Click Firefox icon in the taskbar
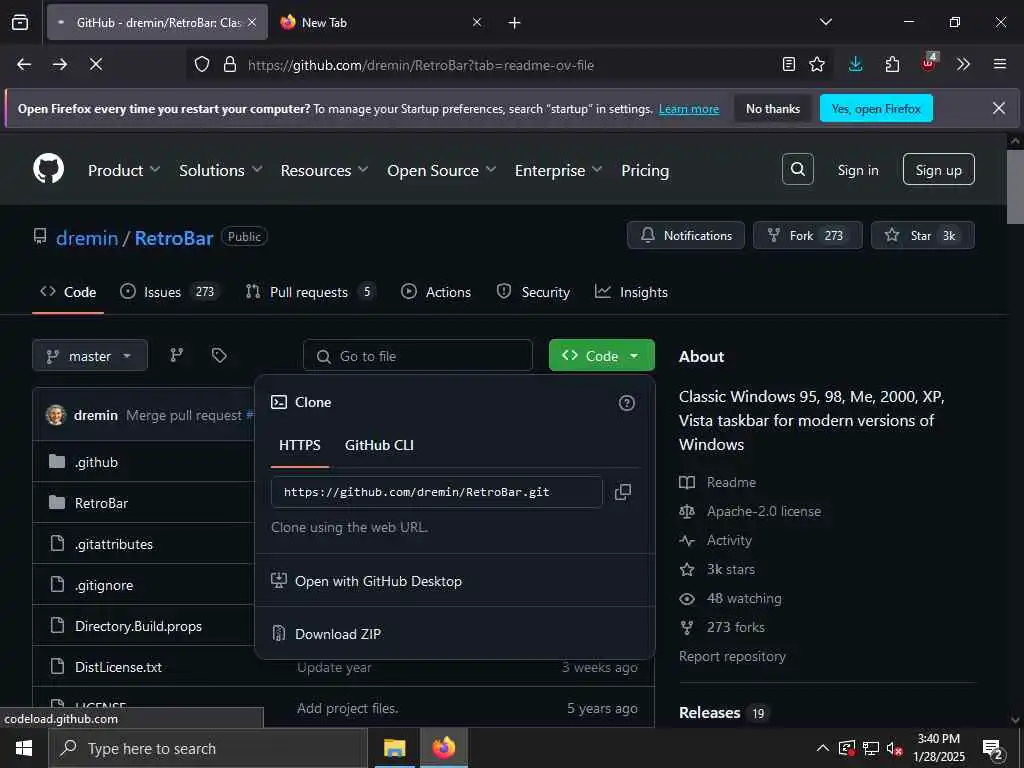 (x=443, y=748)
